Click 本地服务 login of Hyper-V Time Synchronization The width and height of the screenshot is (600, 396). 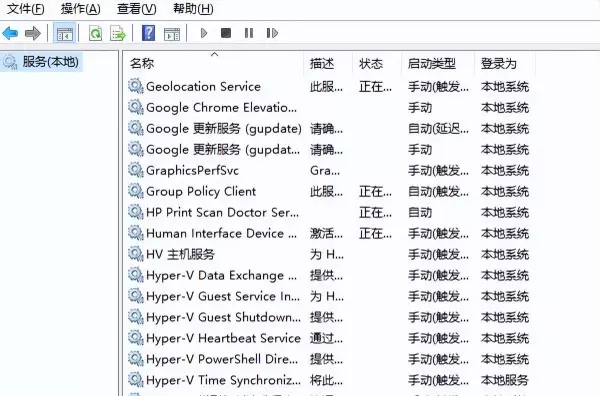[x=505, y=380]
